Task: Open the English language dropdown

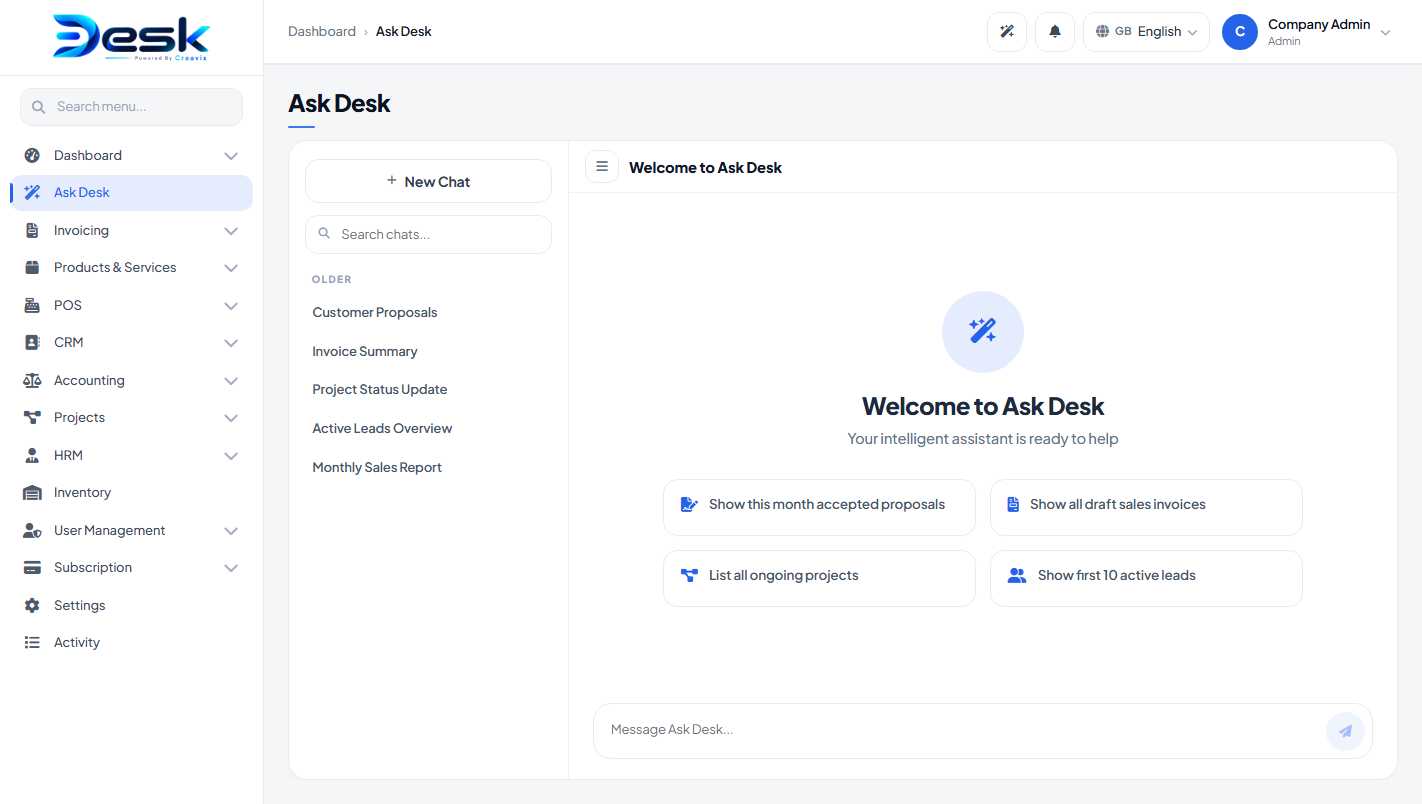Action: [1146, 32]
